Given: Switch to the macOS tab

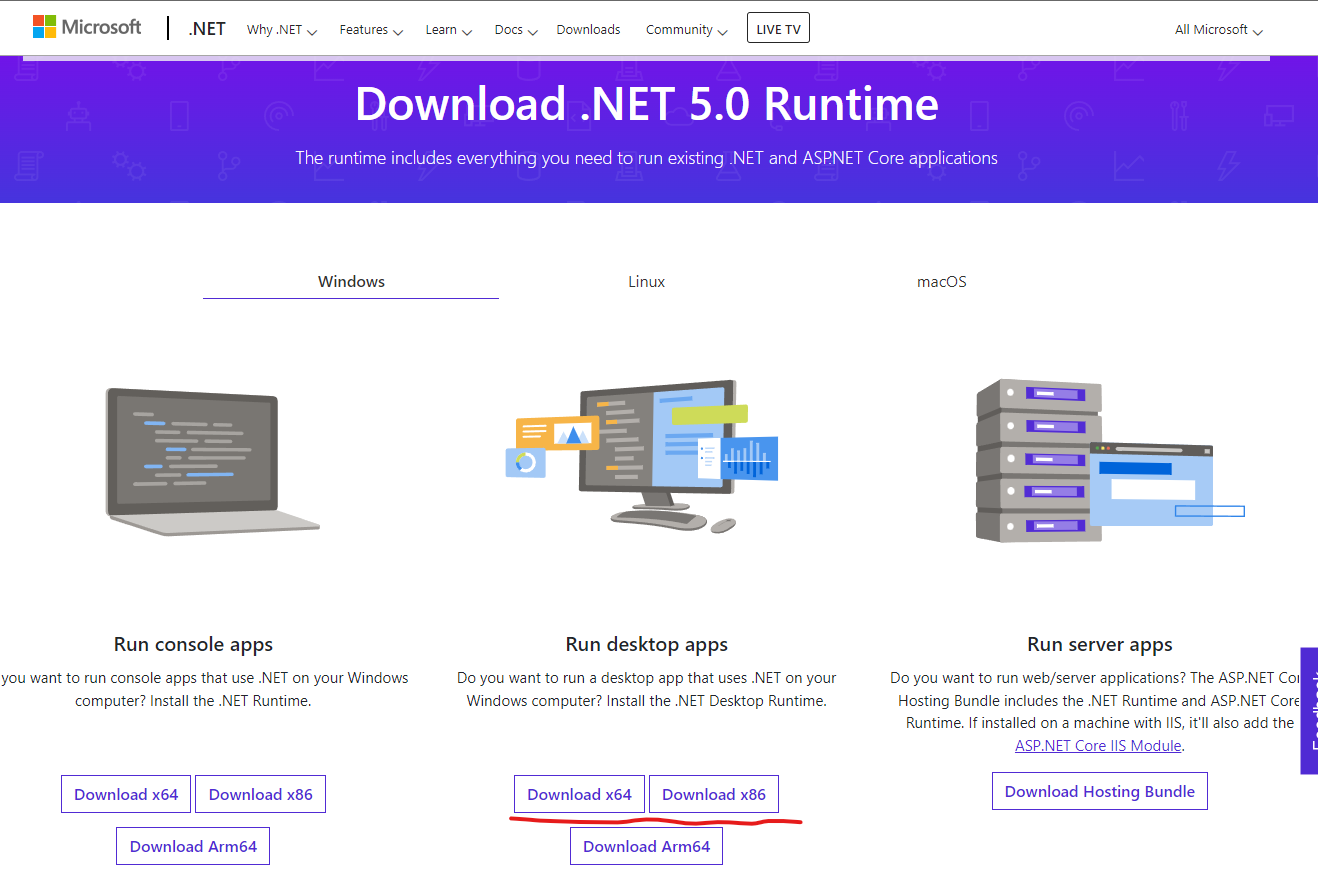Looking at the screenshot, I should (x=942, y=282).
